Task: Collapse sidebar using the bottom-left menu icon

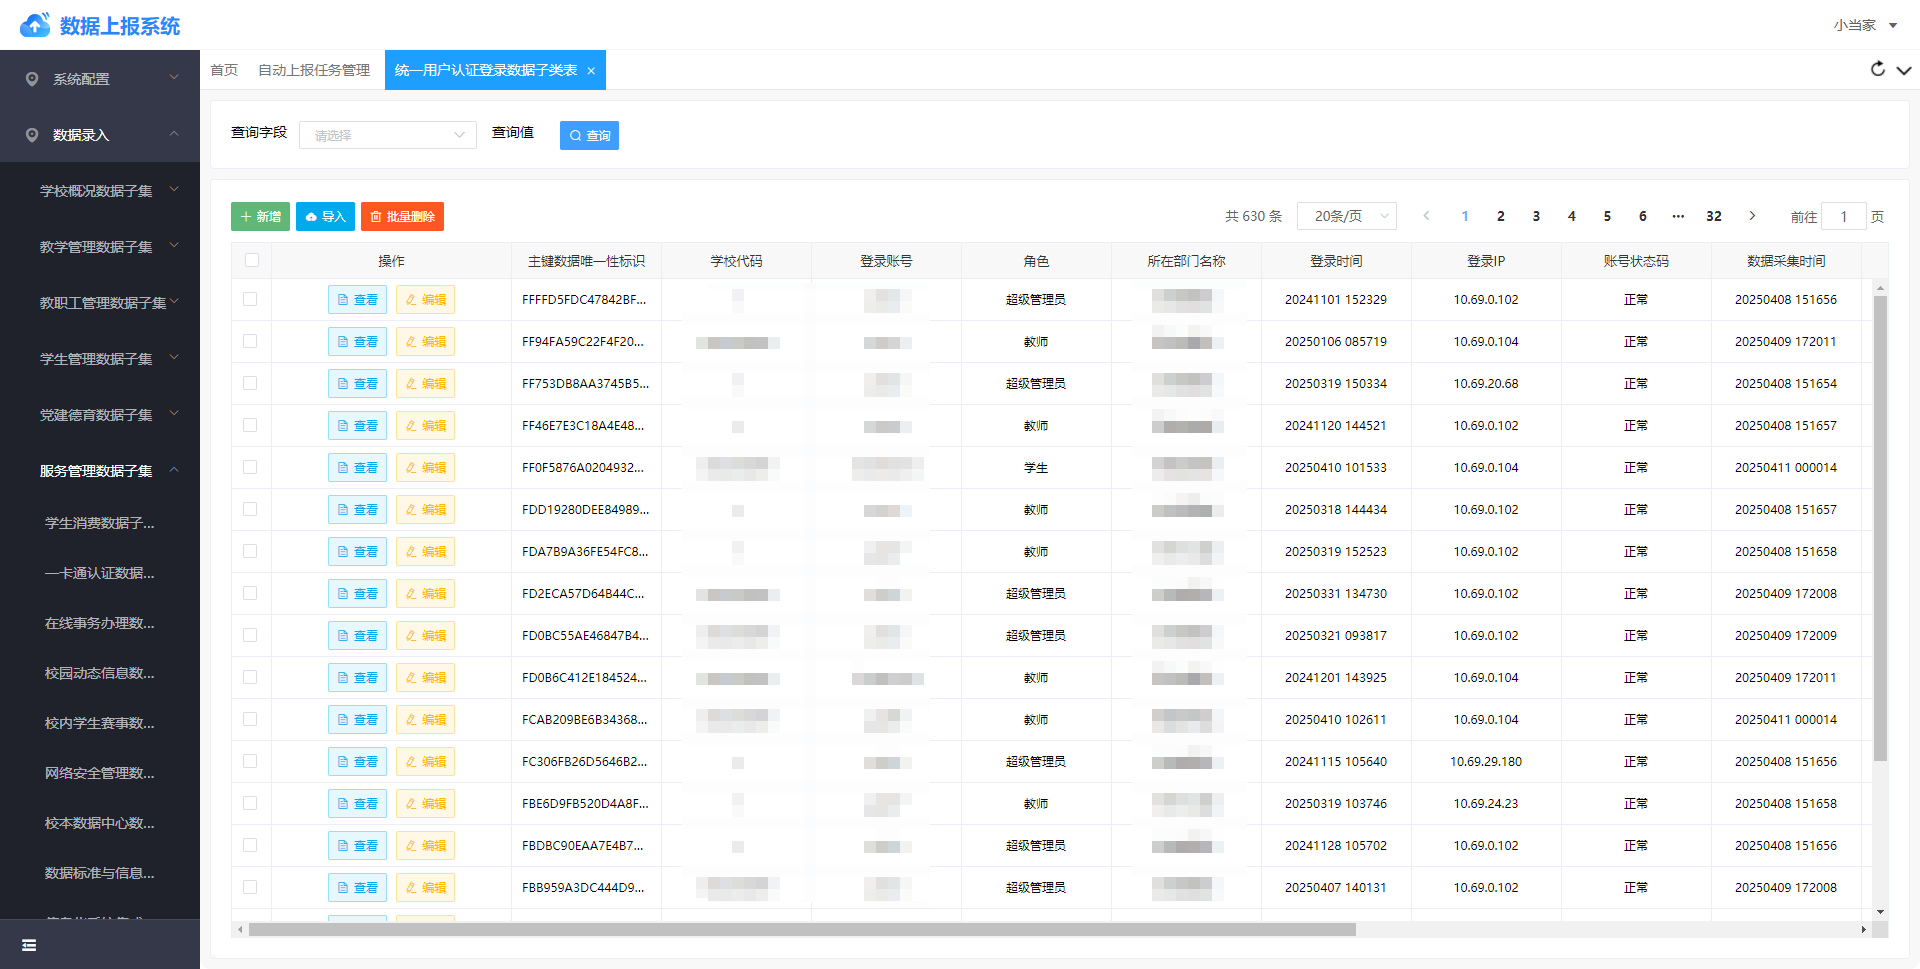Action: [x=29, y=945]
